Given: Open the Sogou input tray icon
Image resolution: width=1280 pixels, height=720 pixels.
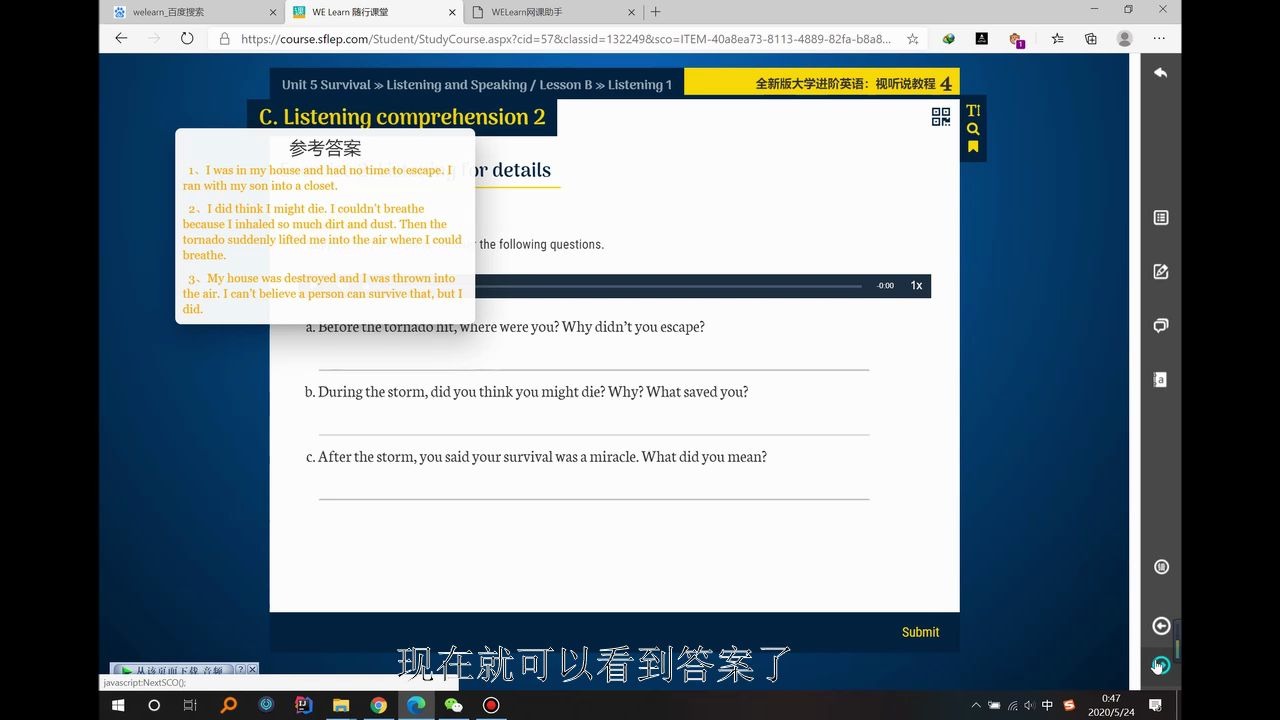Looking at the screenshot, I should 1069,705.
